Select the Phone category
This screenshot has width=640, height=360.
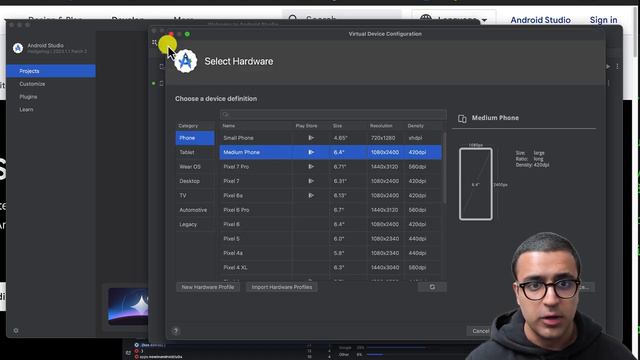point(195,138)
